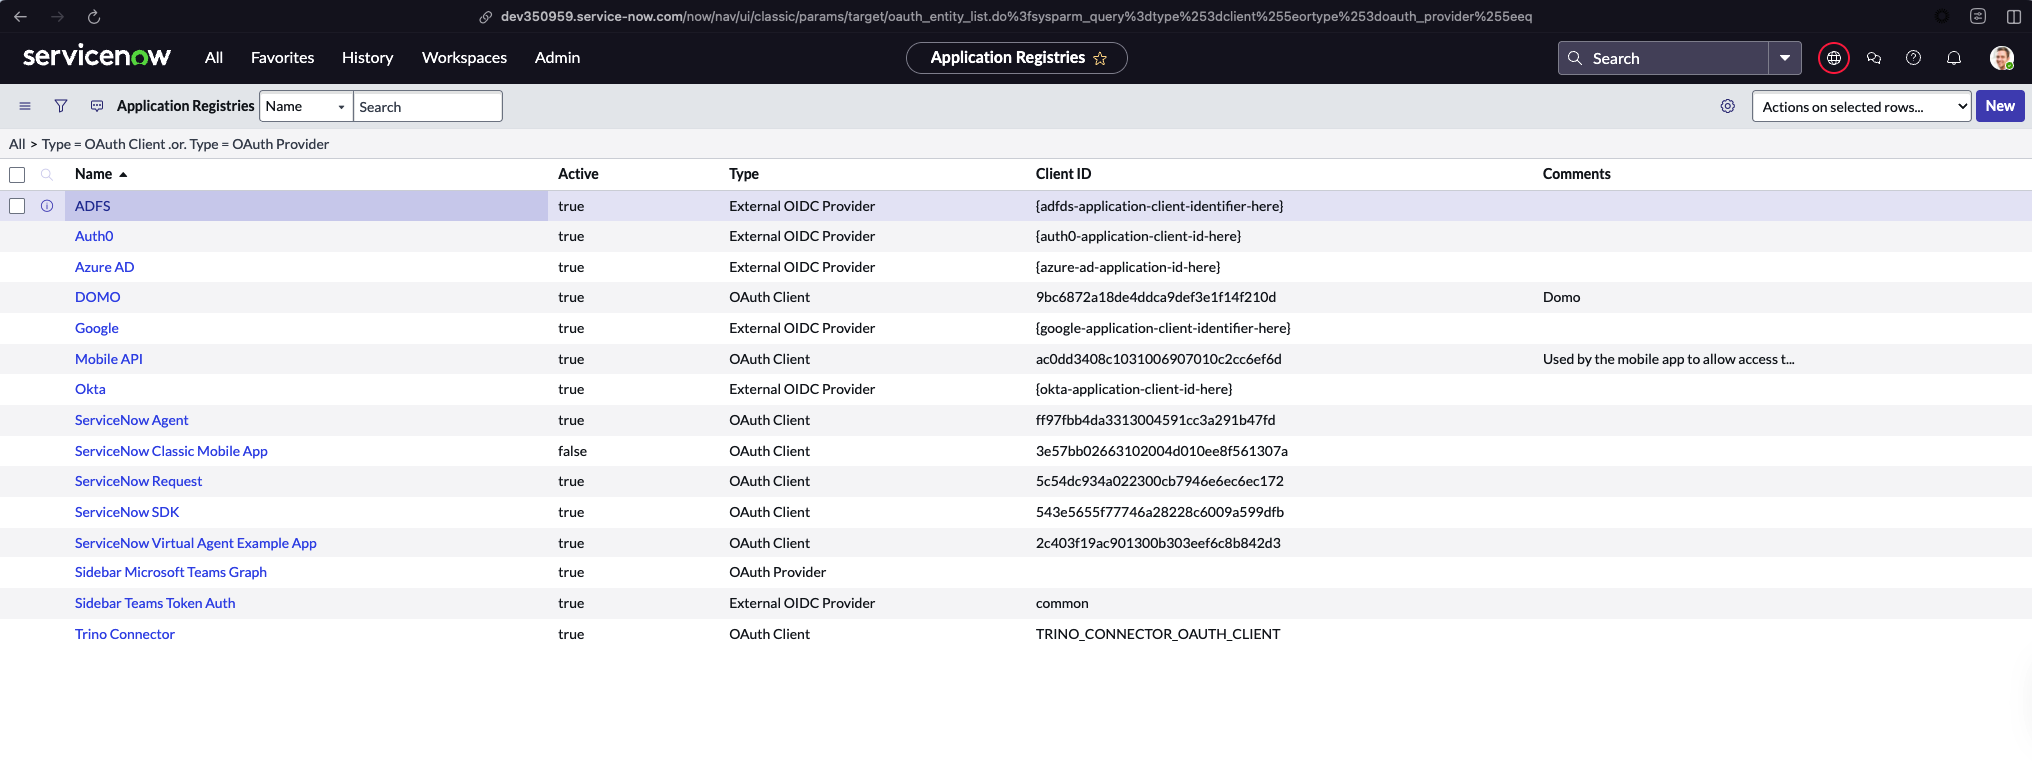The width and height of the screenshot is (2032, 779).
Task: Open the ADFS record link
Action: (x=92, y=206)
